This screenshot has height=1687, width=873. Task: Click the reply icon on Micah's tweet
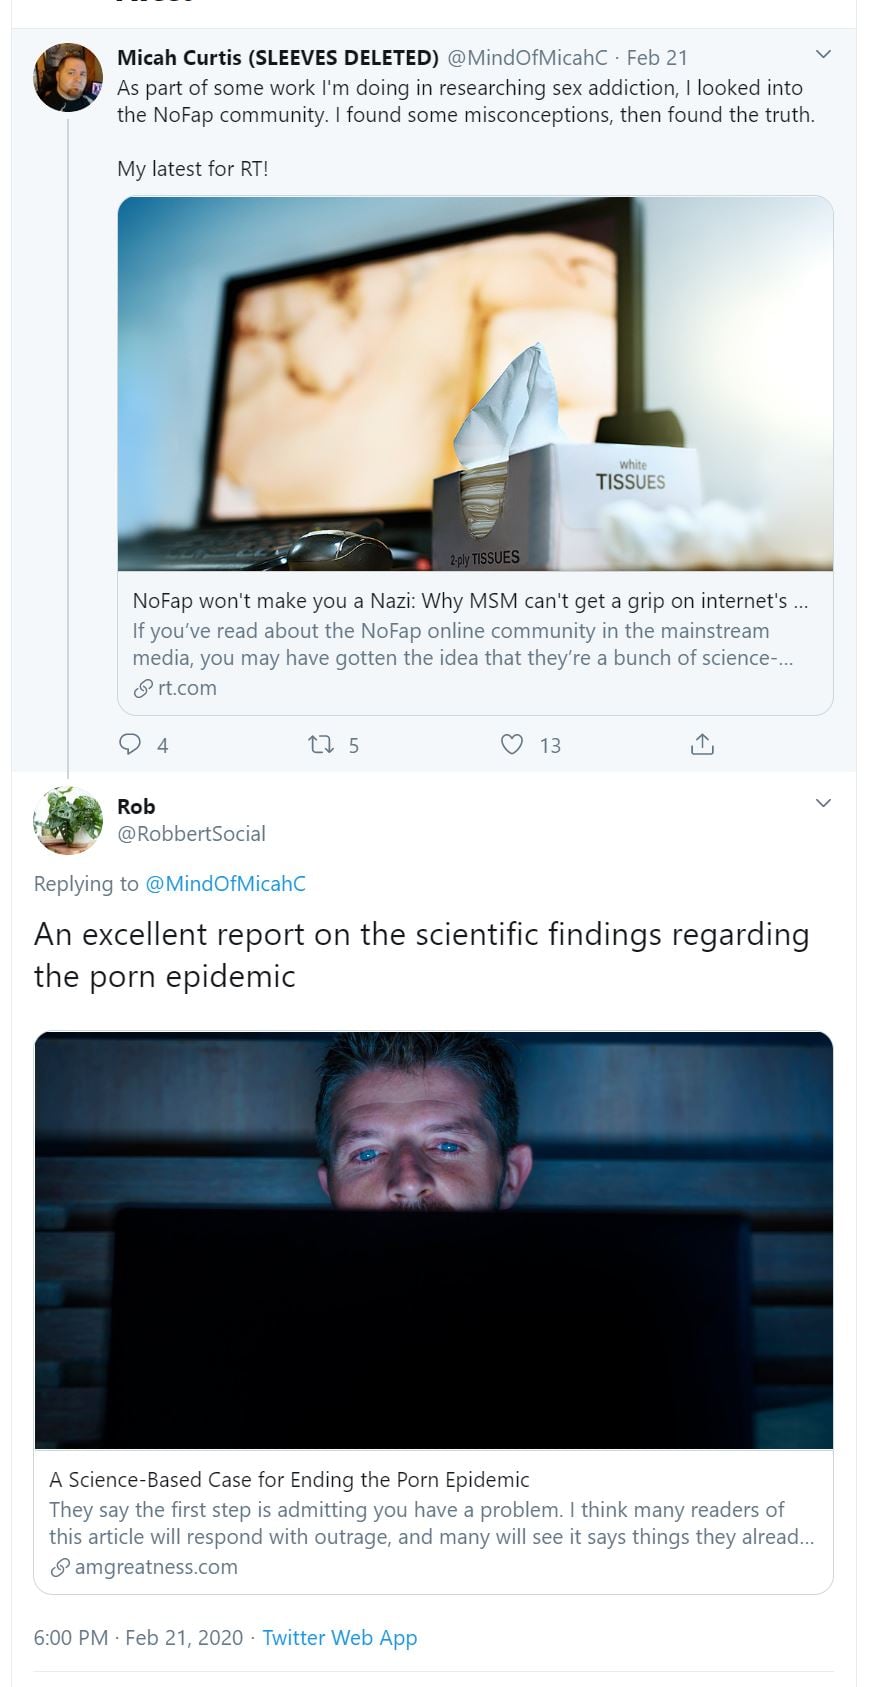pos(130,744)
